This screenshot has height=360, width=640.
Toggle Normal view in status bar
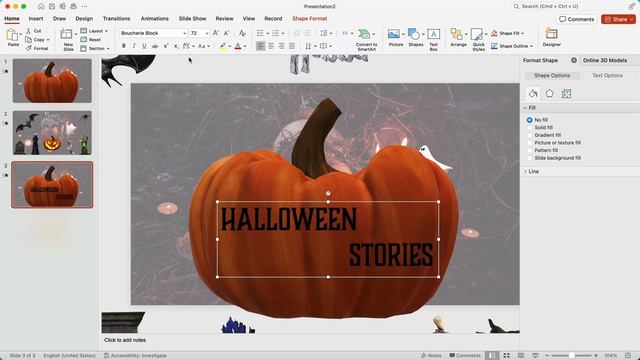492,356
